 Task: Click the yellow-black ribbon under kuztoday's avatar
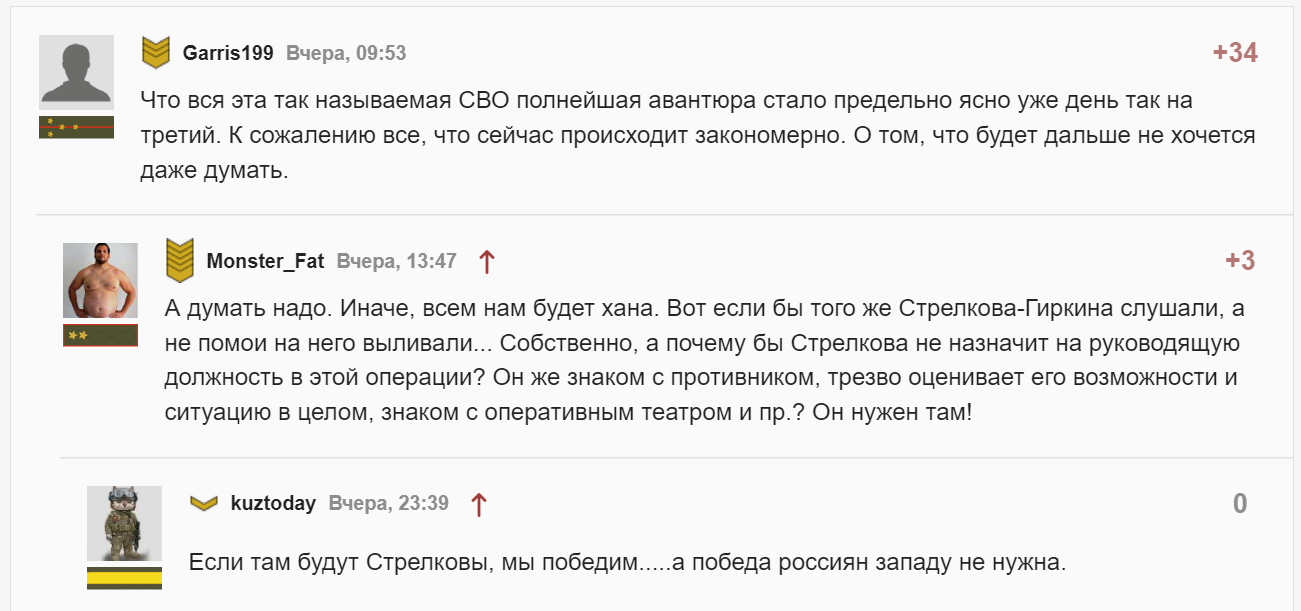tap(124, 578)
